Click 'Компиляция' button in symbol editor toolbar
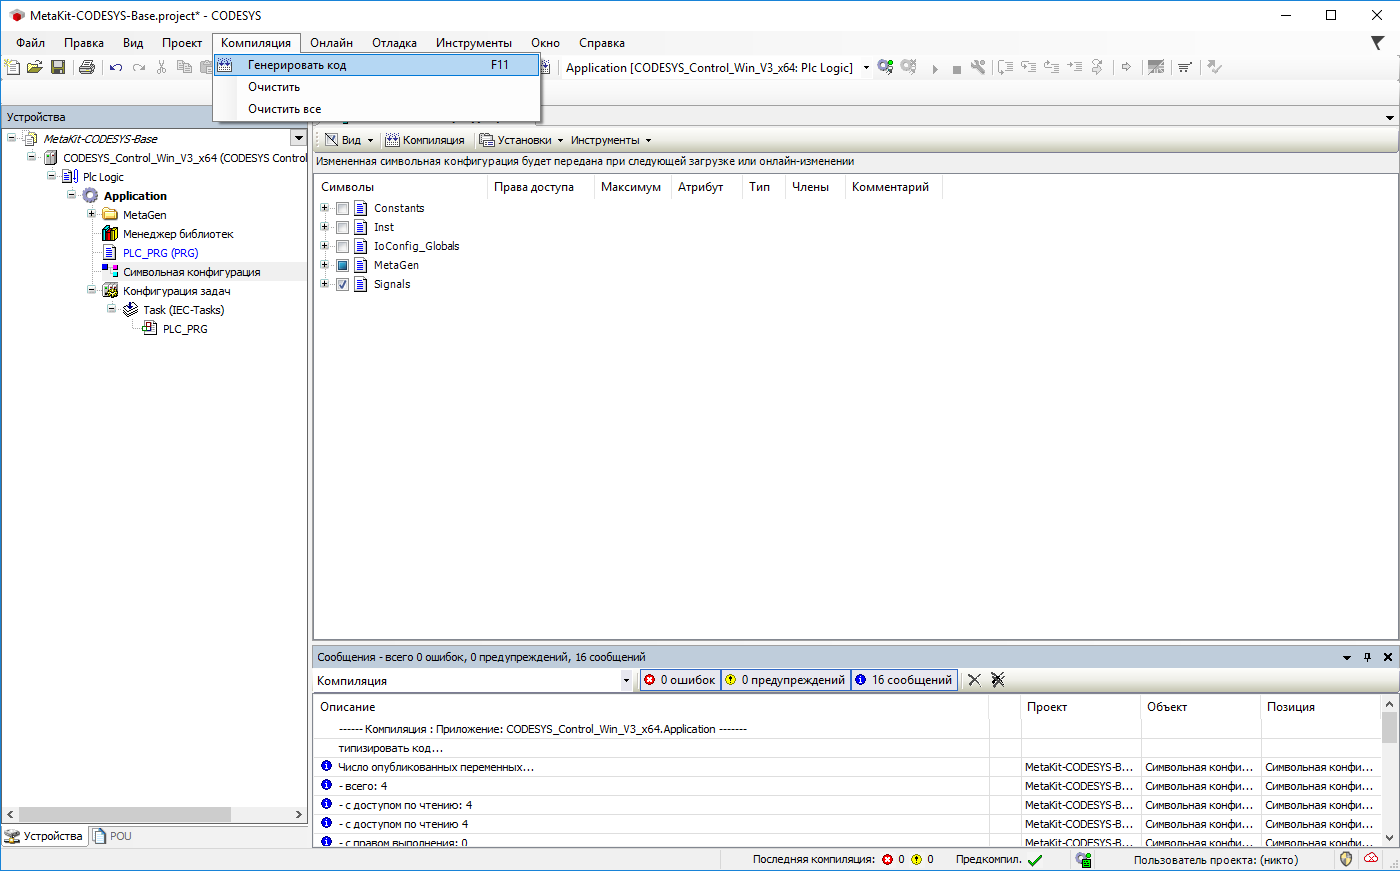The image size is (1400, 871). pos(425,140)
